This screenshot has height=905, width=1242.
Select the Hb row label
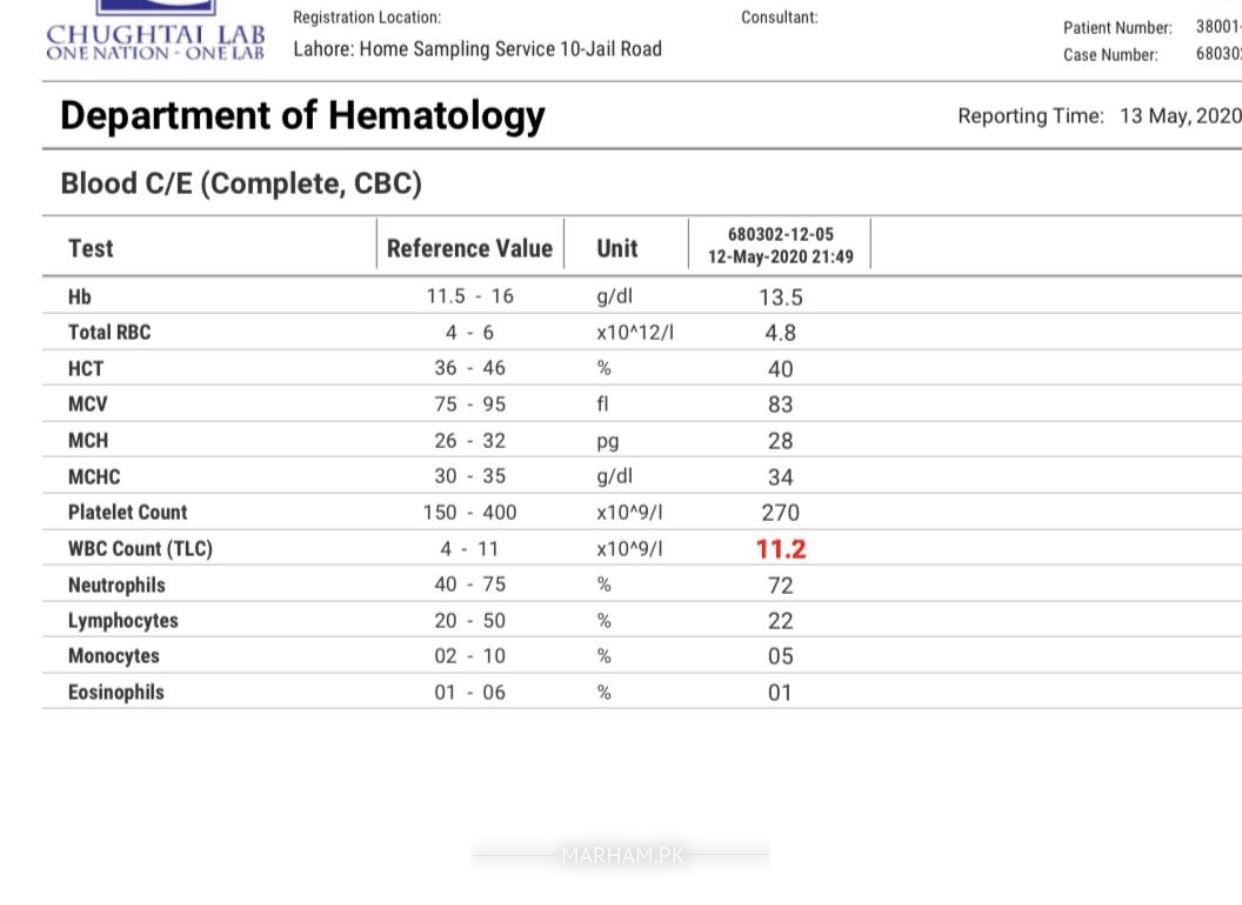(x=80, y=297)
